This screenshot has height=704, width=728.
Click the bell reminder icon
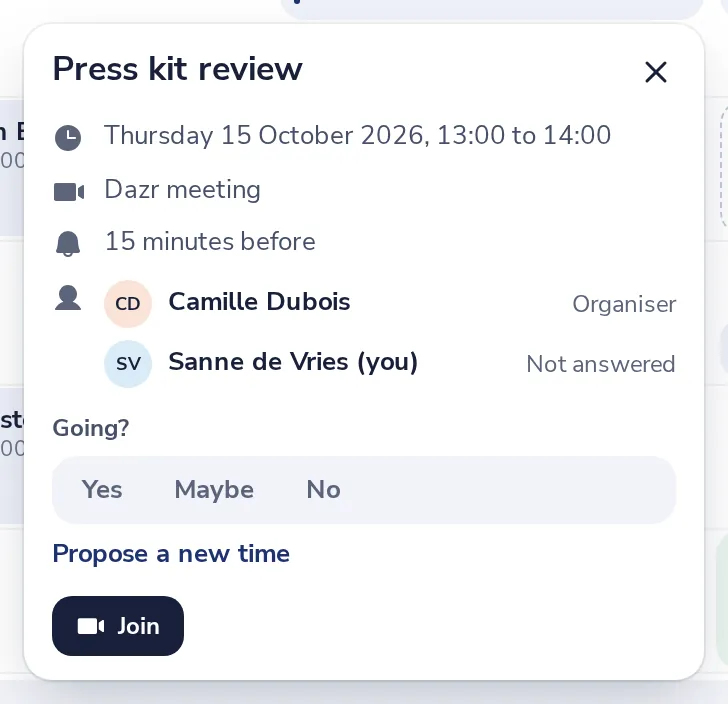click(x=68, y=243)
